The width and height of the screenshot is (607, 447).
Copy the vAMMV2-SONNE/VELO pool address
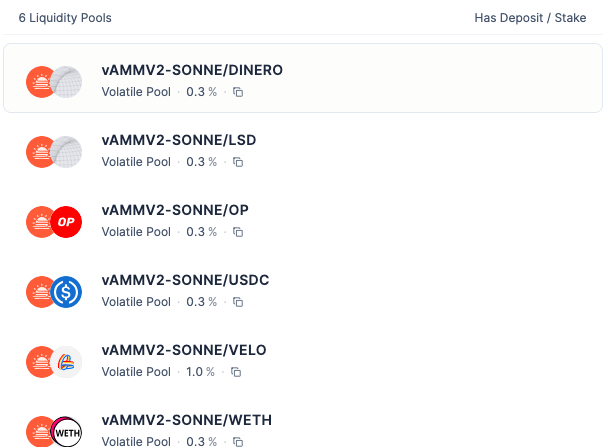click(236, 372)
